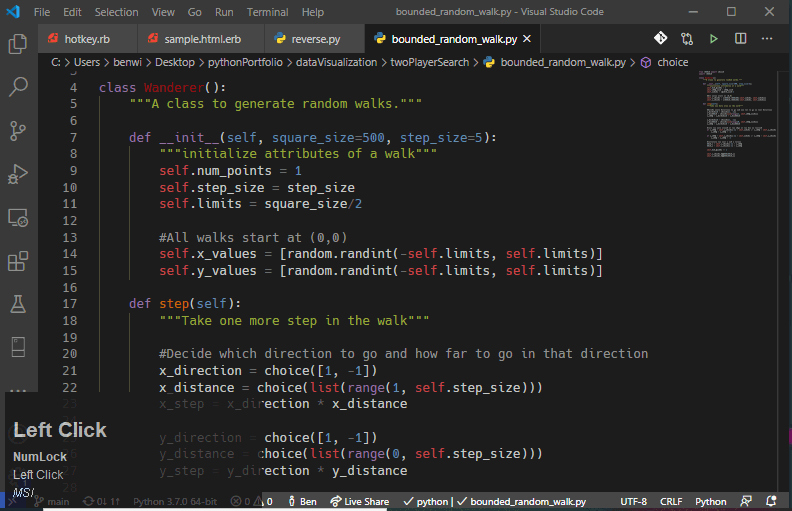
Task: Select the bounded_random_walk.py tab
Action: (454, 39)
